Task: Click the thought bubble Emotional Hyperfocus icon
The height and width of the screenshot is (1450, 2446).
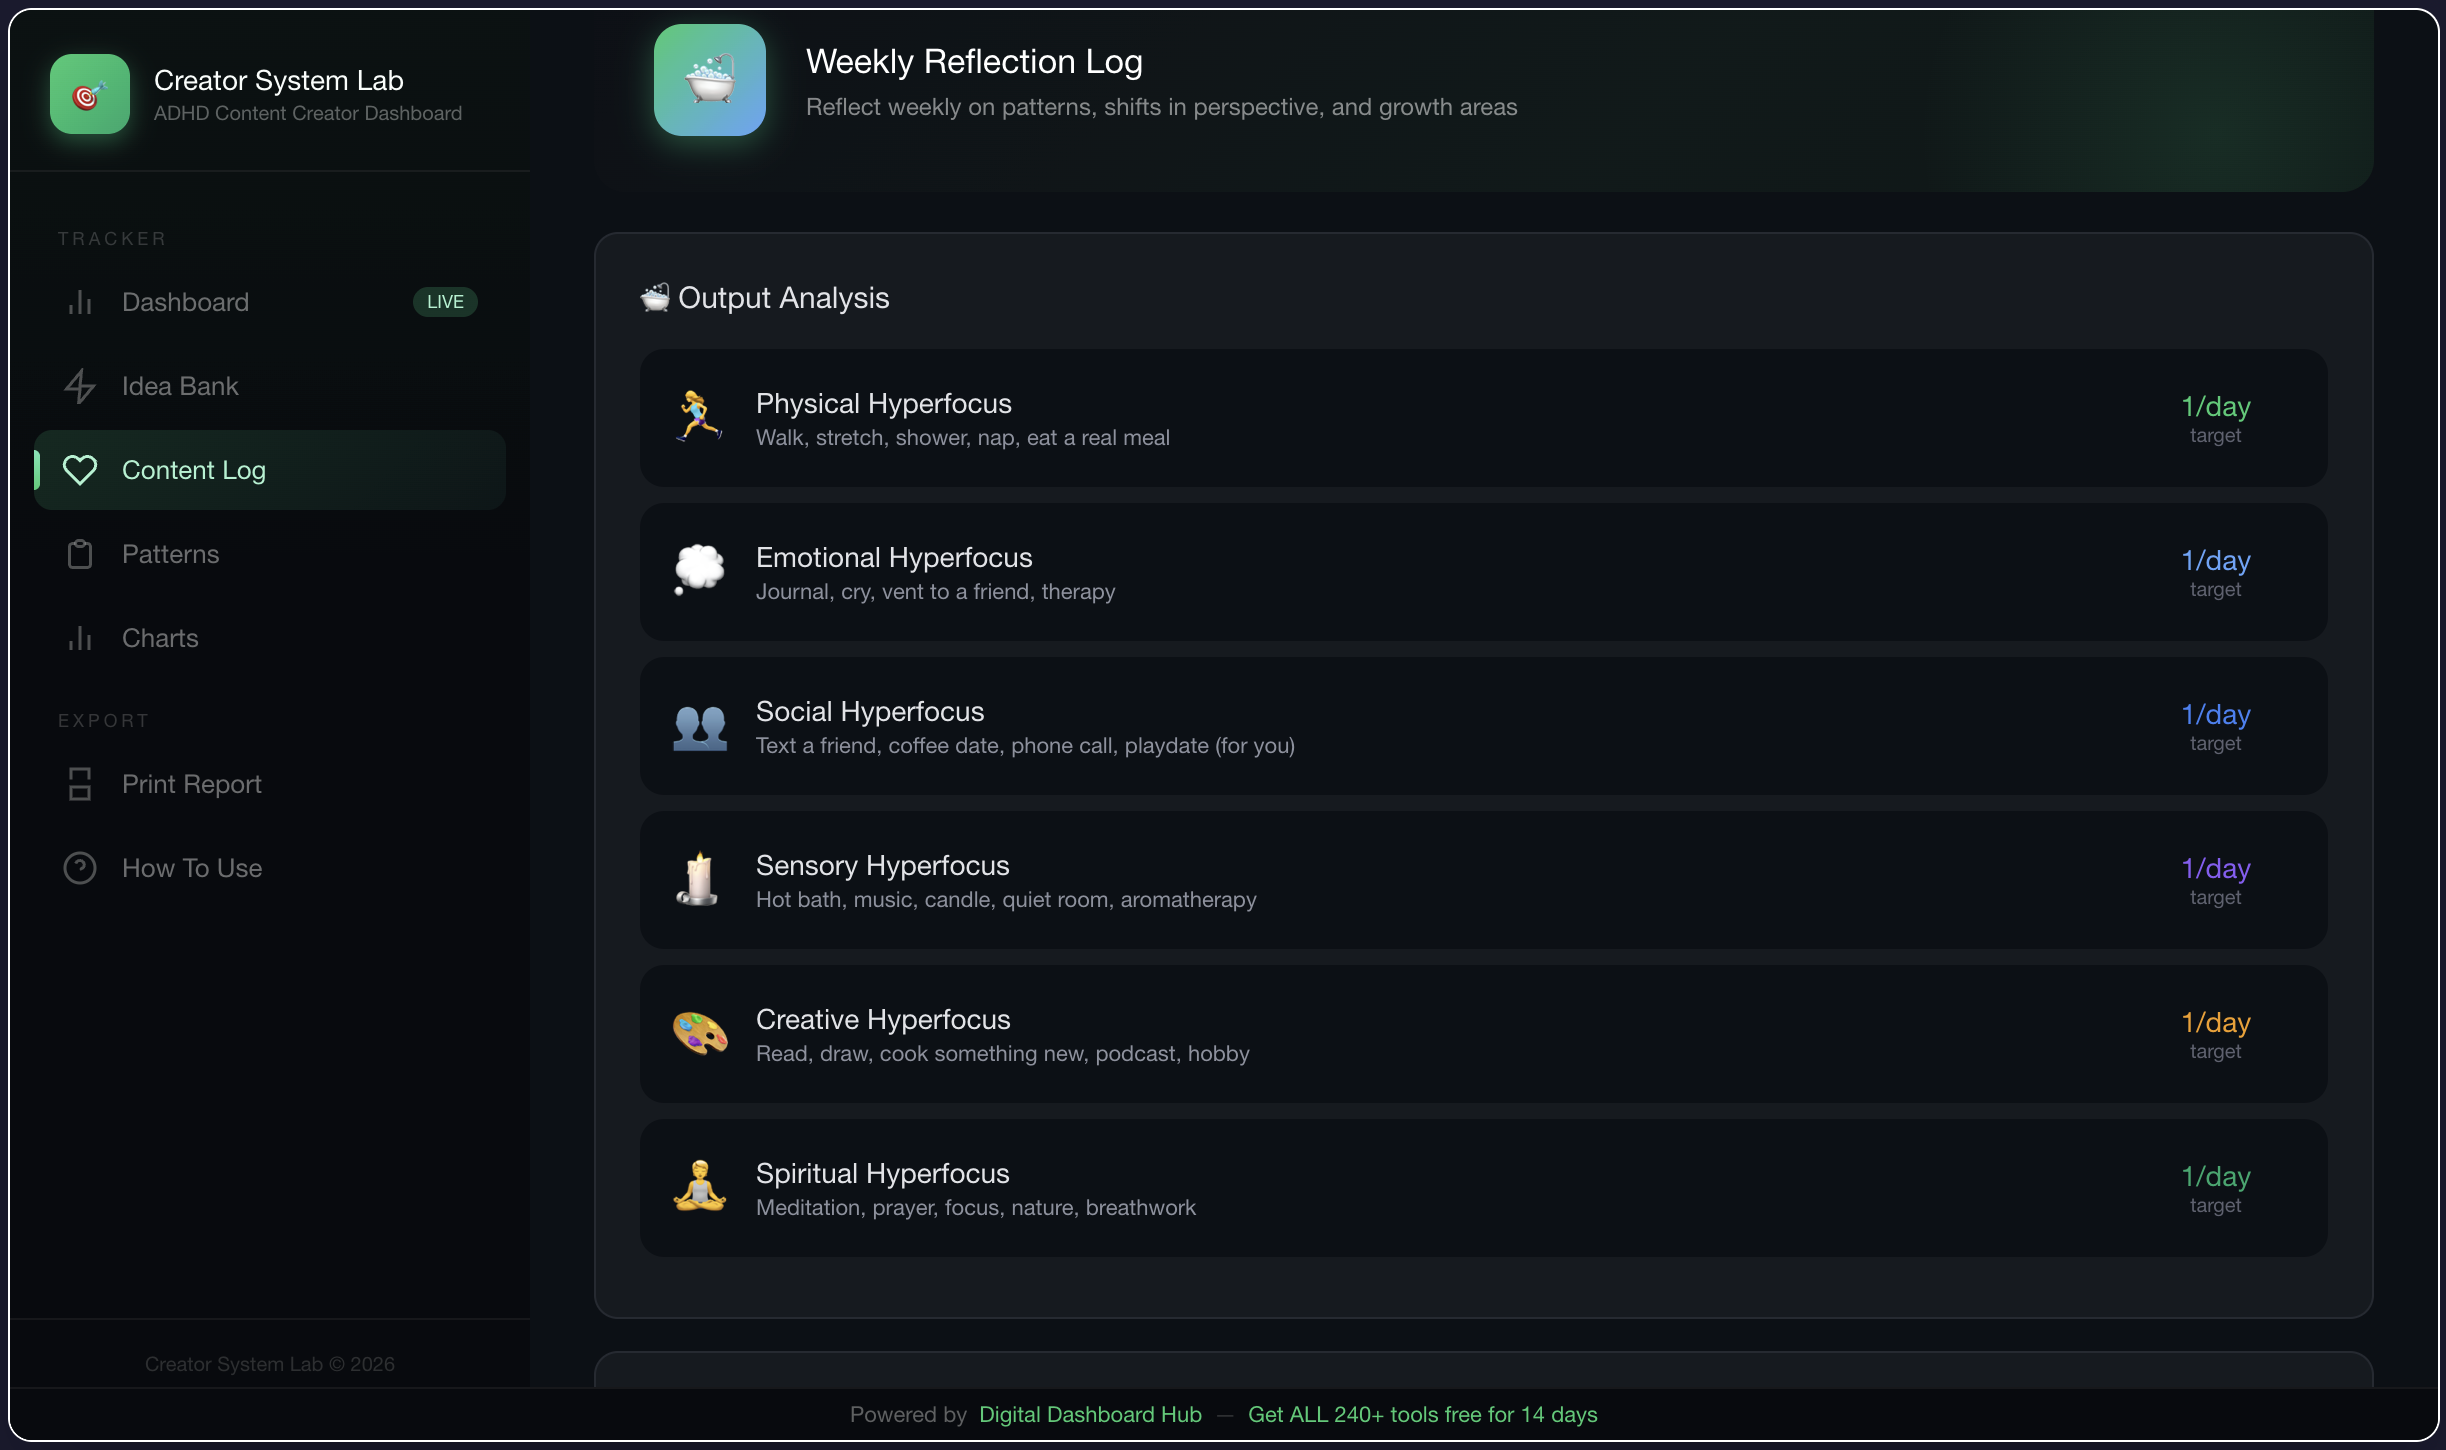Action: (x=699, y=572)
